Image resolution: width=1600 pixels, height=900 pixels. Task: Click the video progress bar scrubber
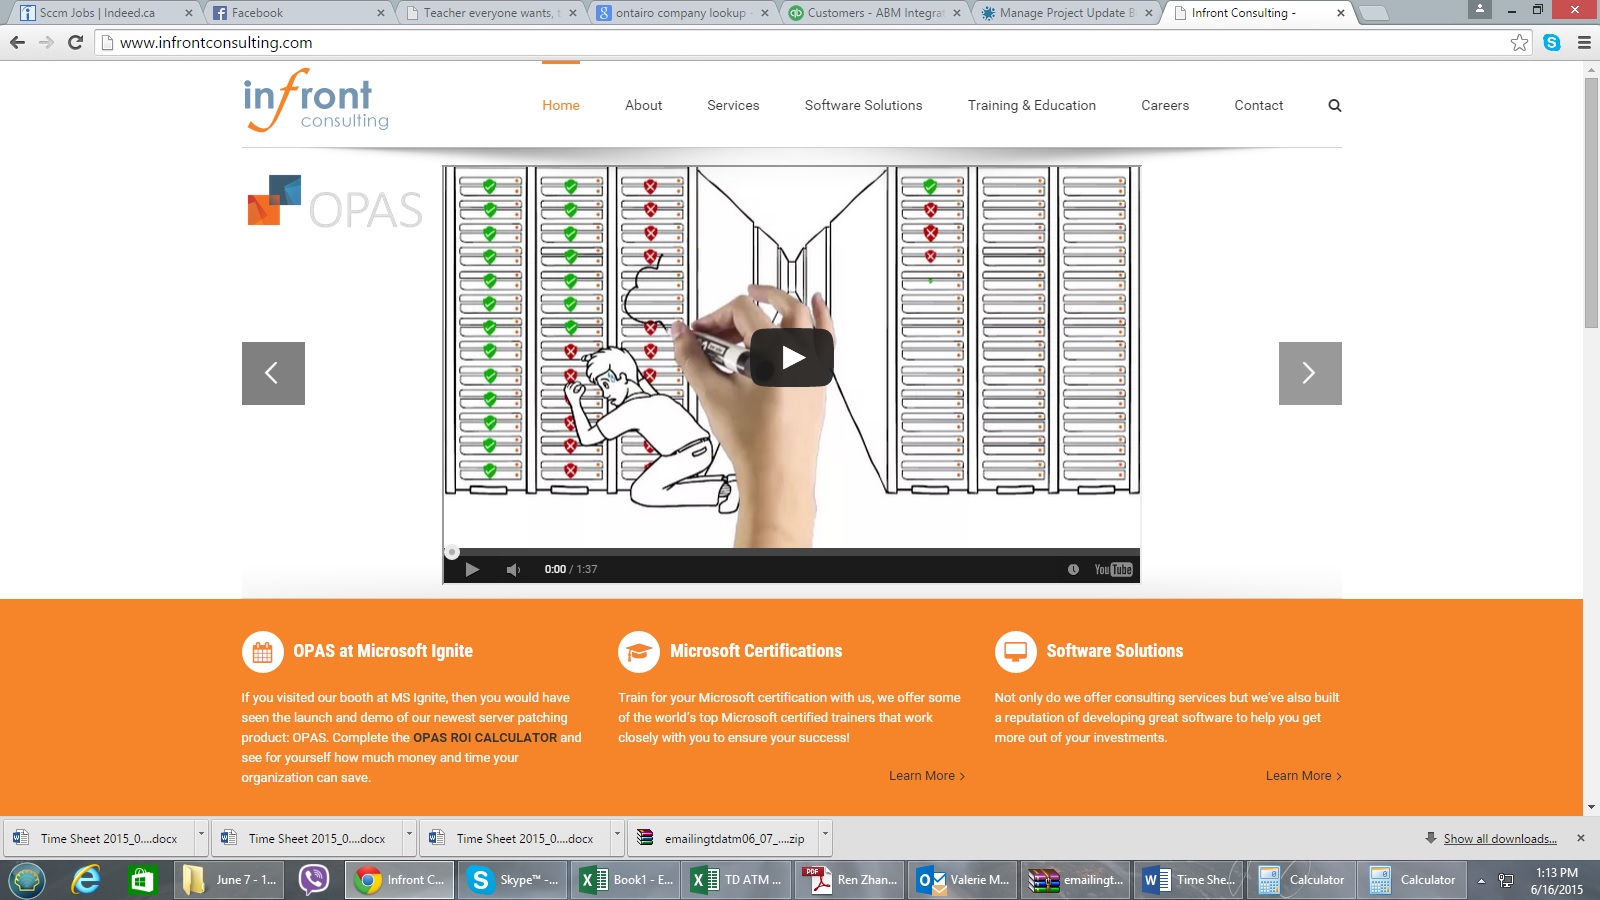click(x=452, y=552)
